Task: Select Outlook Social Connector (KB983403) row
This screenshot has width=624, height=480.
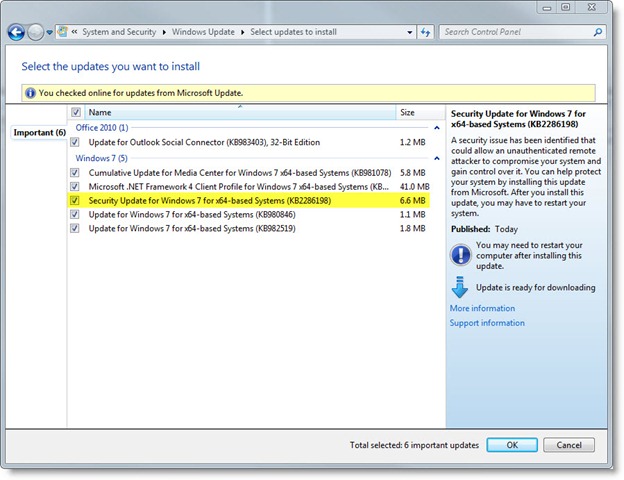Action: tap(249, 142)
